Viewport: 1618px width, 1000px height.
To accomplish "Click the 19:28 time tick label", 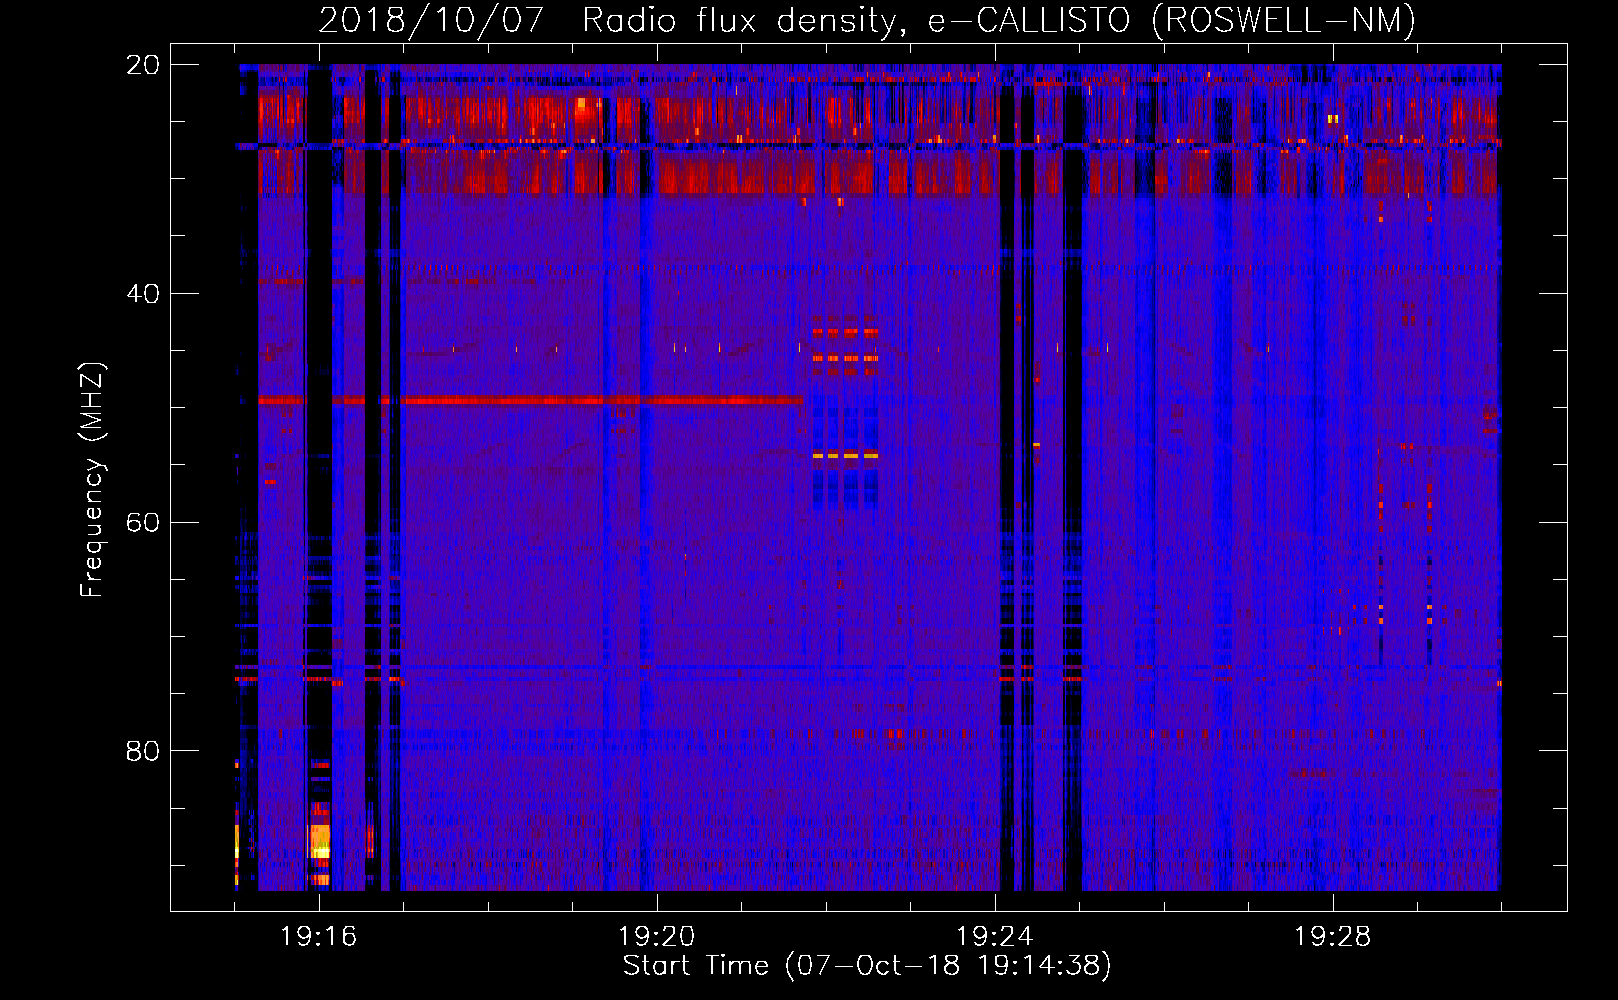I will pyautogui.click(x=1332, y=937).
